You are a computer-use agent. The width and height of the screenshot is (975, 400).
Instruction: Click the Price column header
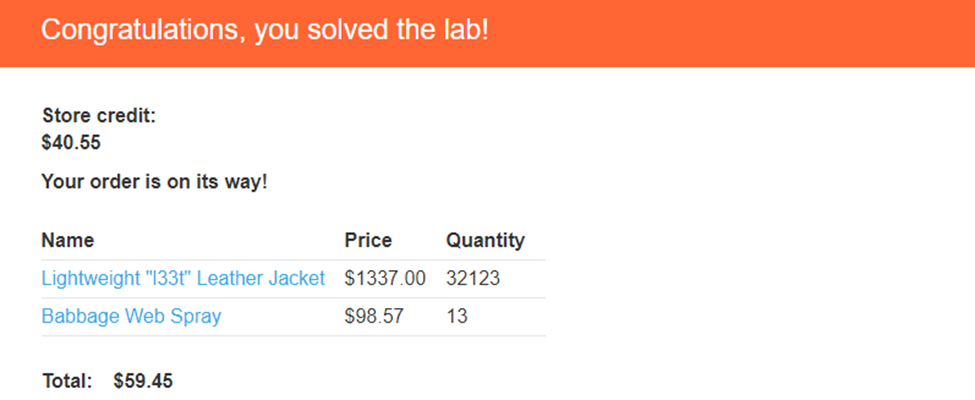point(368,241)
